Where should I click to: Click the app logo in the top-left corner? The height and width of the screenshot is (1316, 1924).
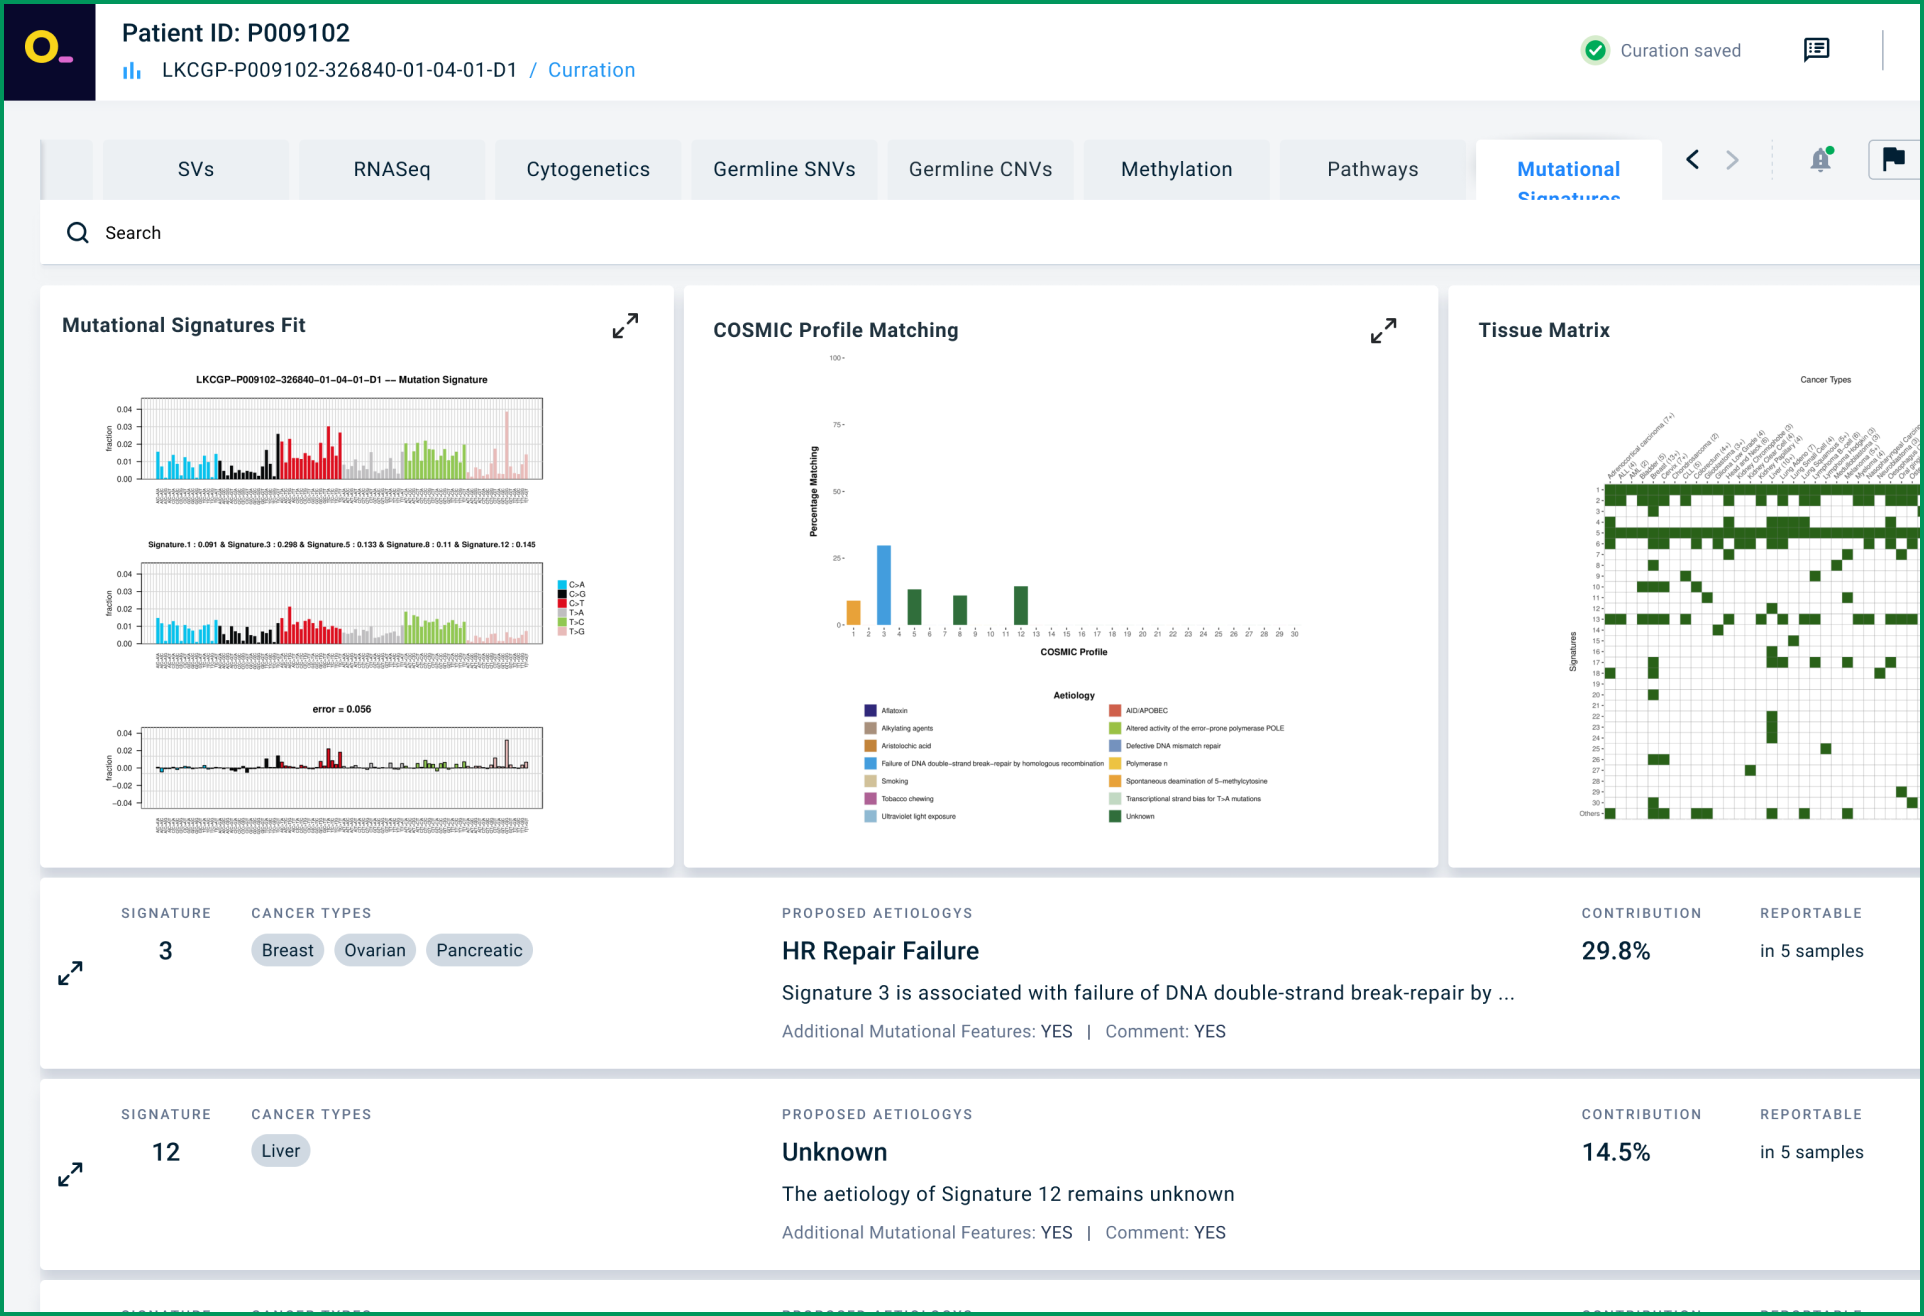tap(49, 51)
